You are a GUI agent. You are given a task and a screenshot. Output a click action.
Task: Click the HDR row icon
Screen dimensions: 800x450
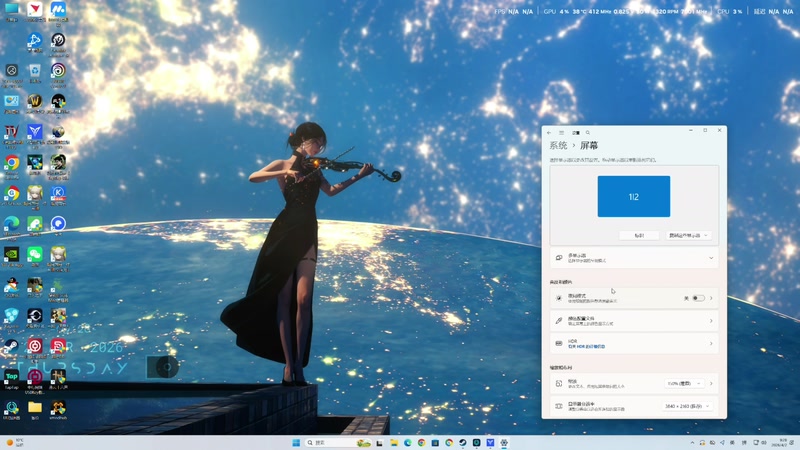coord(559,343)
